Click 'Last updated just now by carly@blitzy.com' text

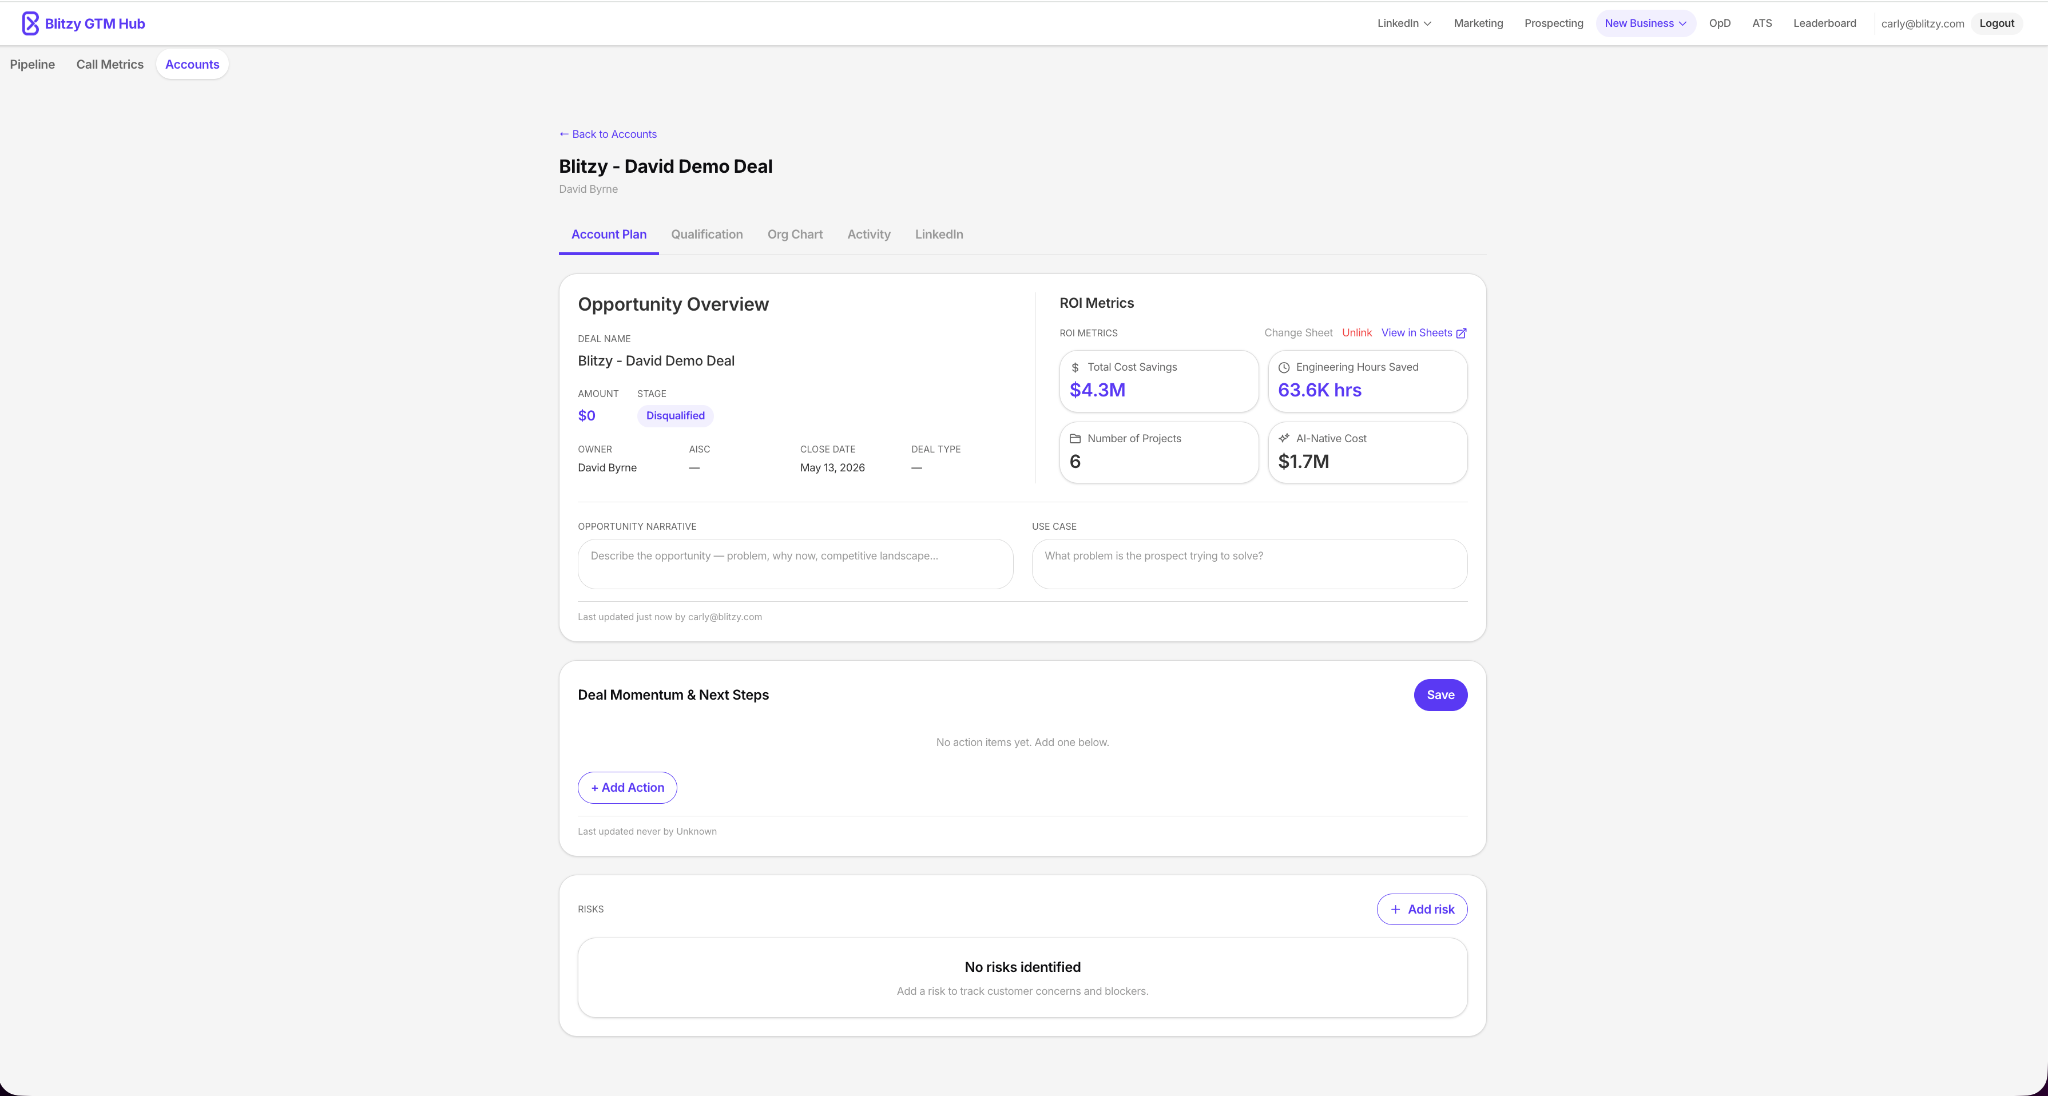pyautogui.click(x=670, y=617)
